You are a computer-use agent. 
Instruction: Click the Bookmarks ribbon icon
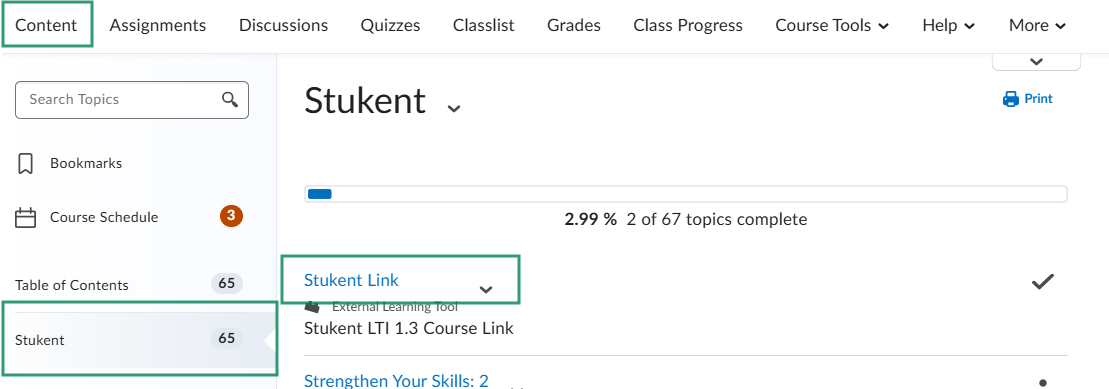coord(25,163)
